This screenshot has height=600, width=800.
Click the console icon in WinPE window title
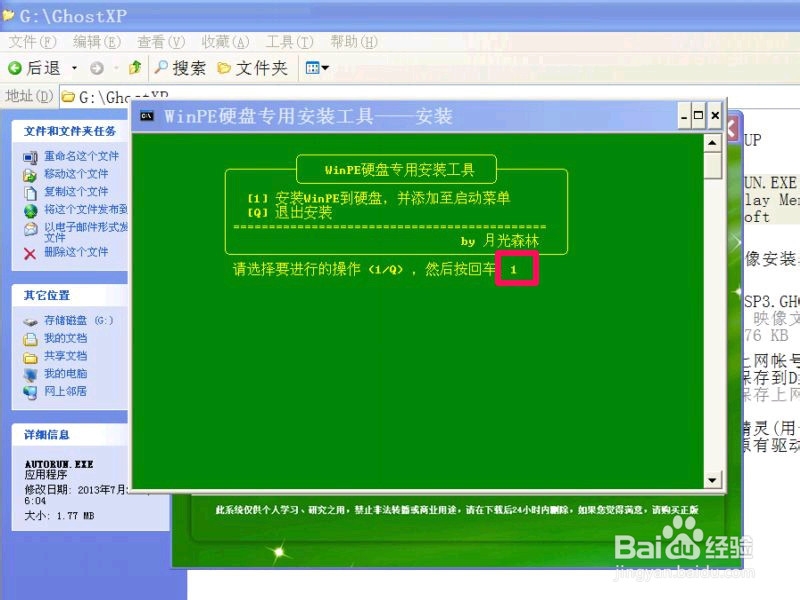click(x=147, y=116)
